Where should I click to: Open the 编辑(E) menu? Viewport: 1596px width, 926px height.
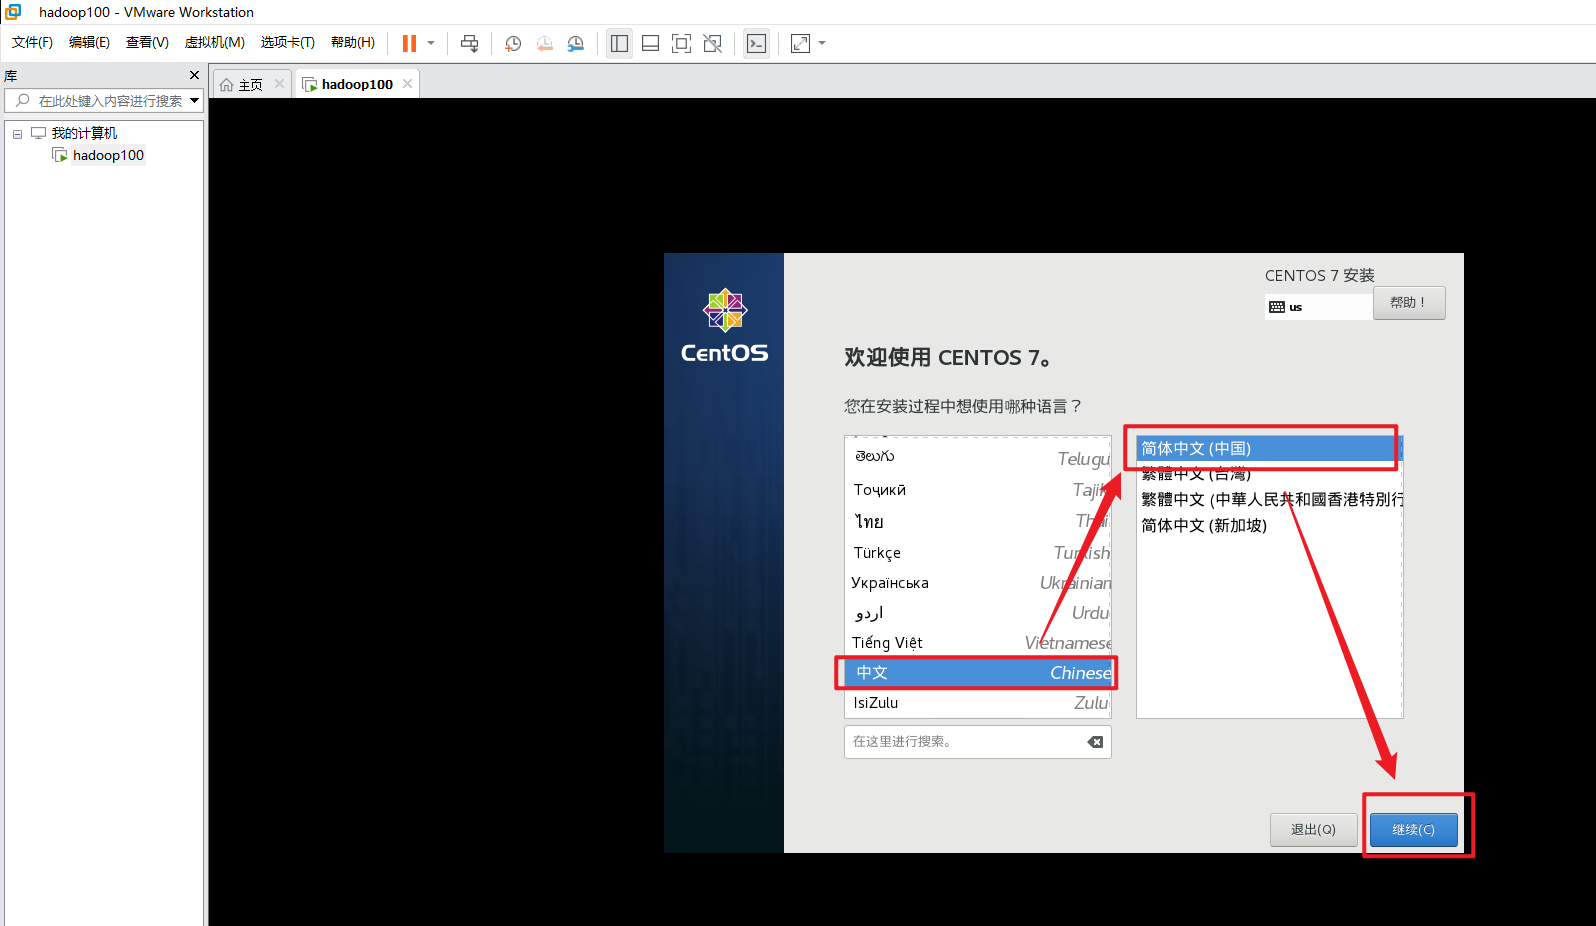click(89, 42)
